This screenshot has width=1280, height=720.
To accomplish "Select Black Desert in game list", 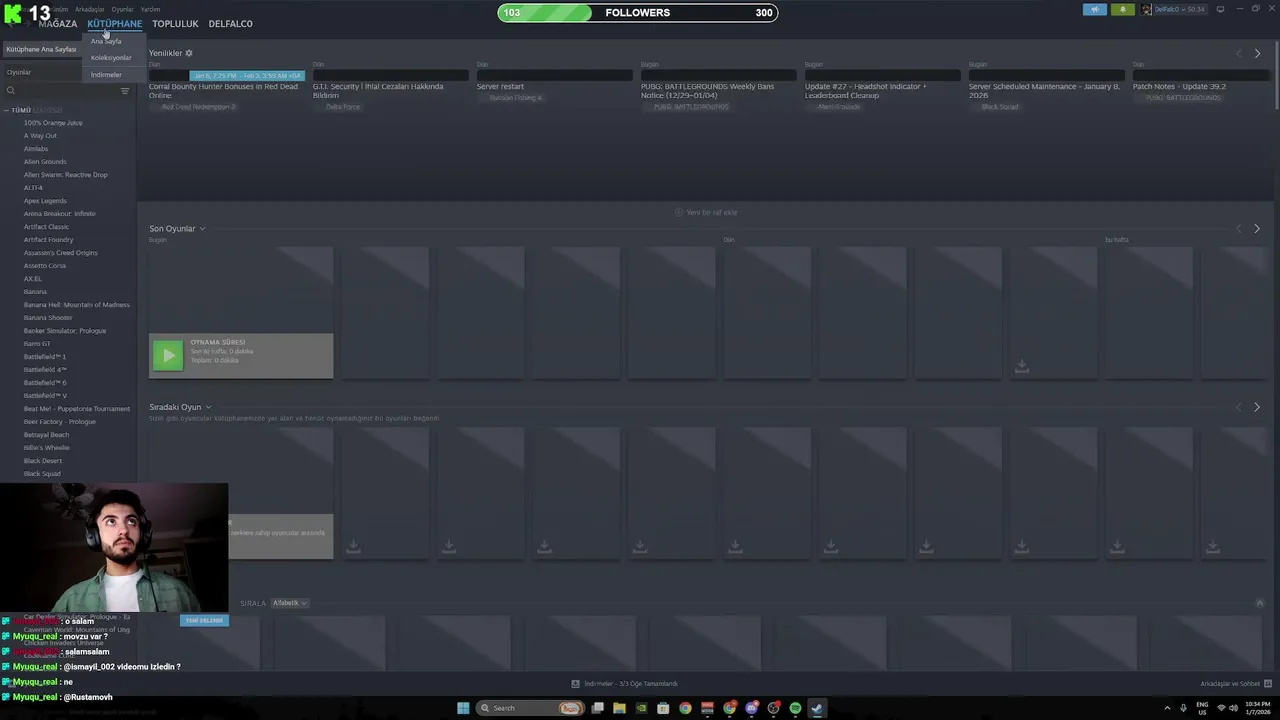I will coord(43,461).
